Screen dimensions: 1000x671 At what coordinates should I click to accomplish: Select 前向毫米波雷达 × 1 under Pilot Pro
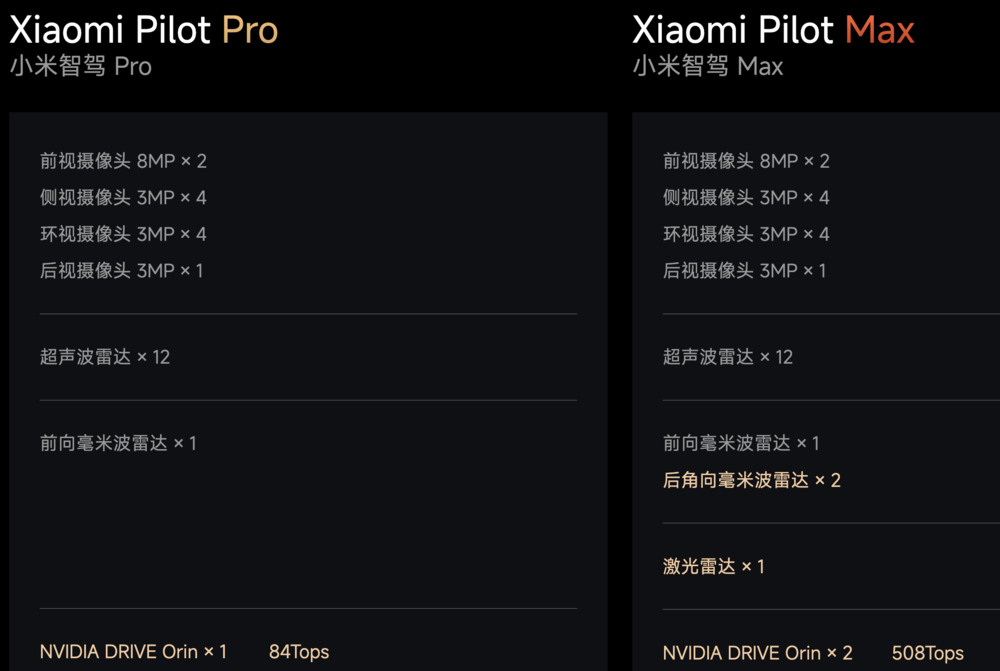tap(118, 443)
